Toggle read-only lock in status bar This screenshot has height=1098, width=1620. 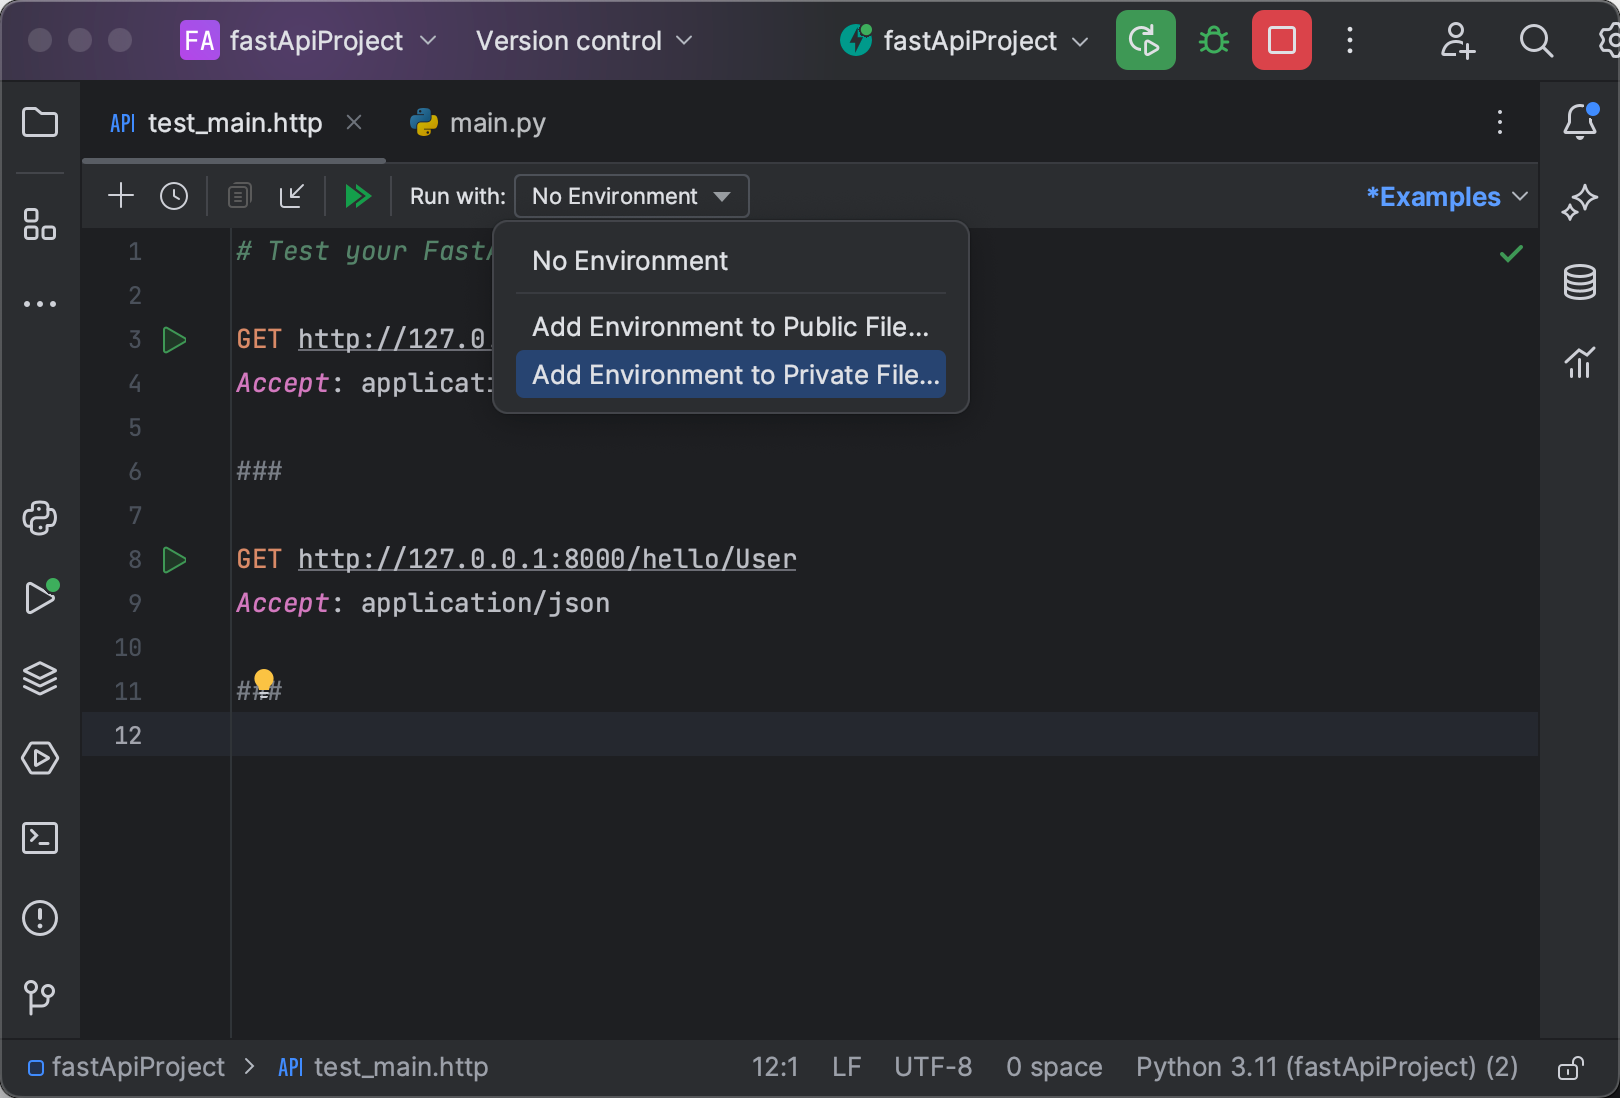click(1570, 1068)
